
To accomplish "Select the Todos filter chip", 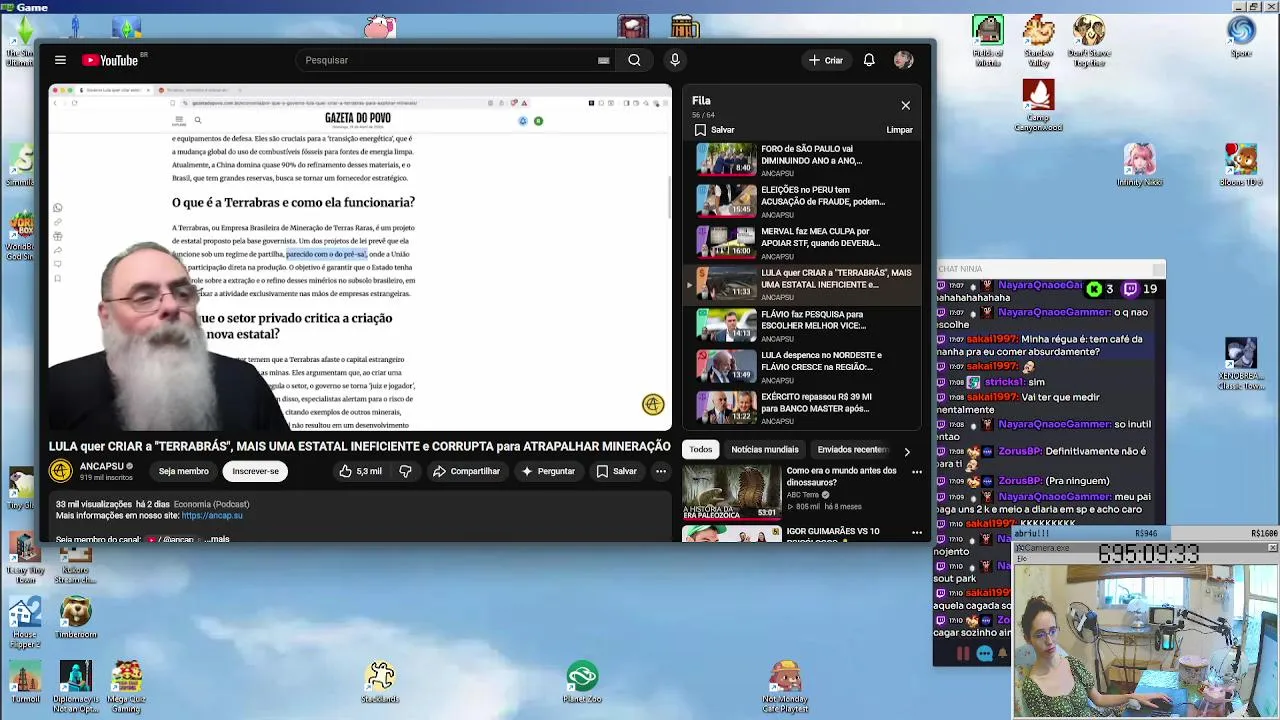I will (x=701, y=450).
